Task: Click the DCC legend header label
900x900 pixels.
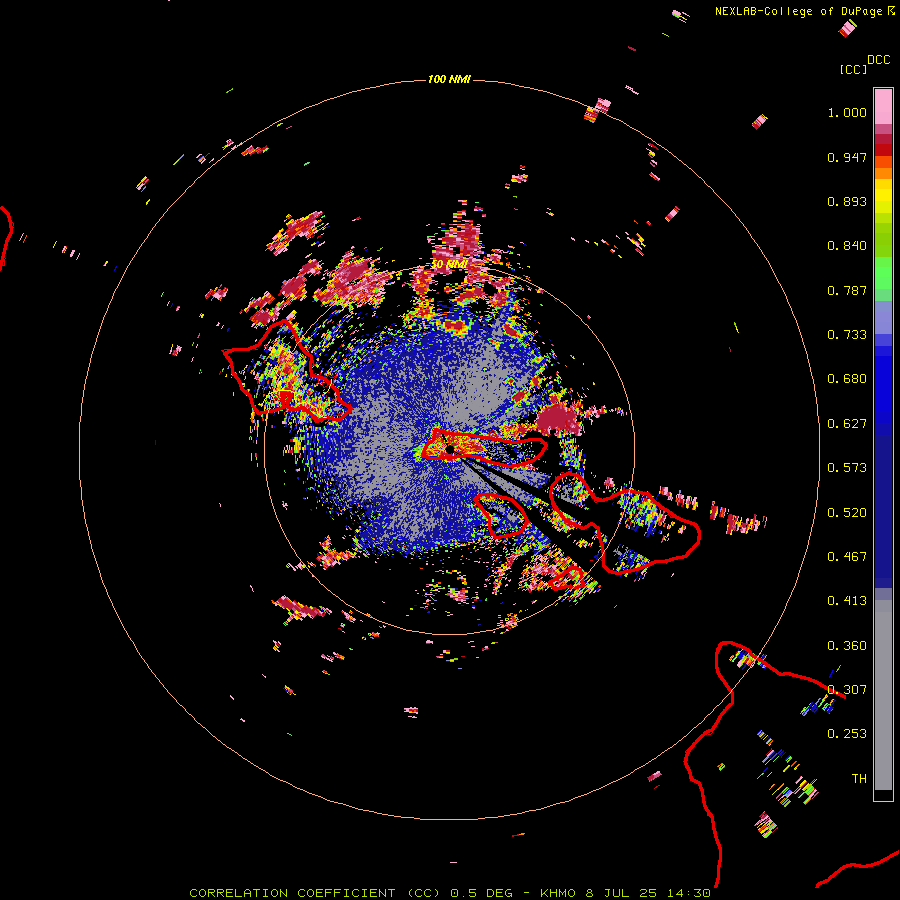Action: coord(879,60)
